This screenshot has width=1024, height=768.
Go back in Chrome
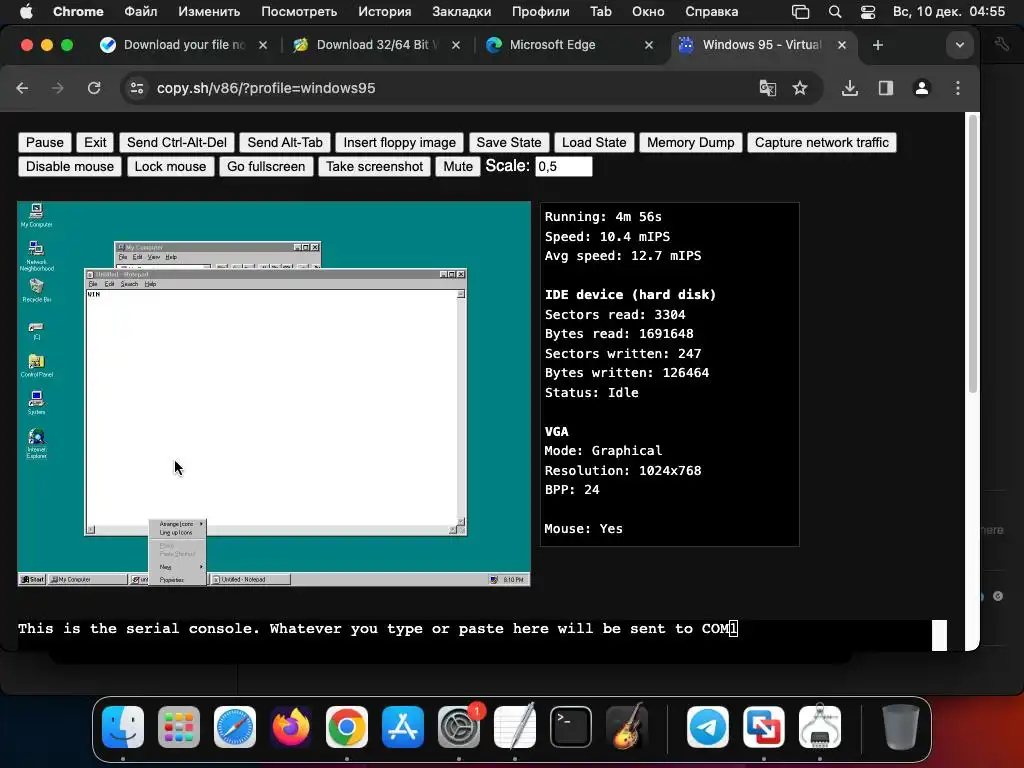(22, 88)
